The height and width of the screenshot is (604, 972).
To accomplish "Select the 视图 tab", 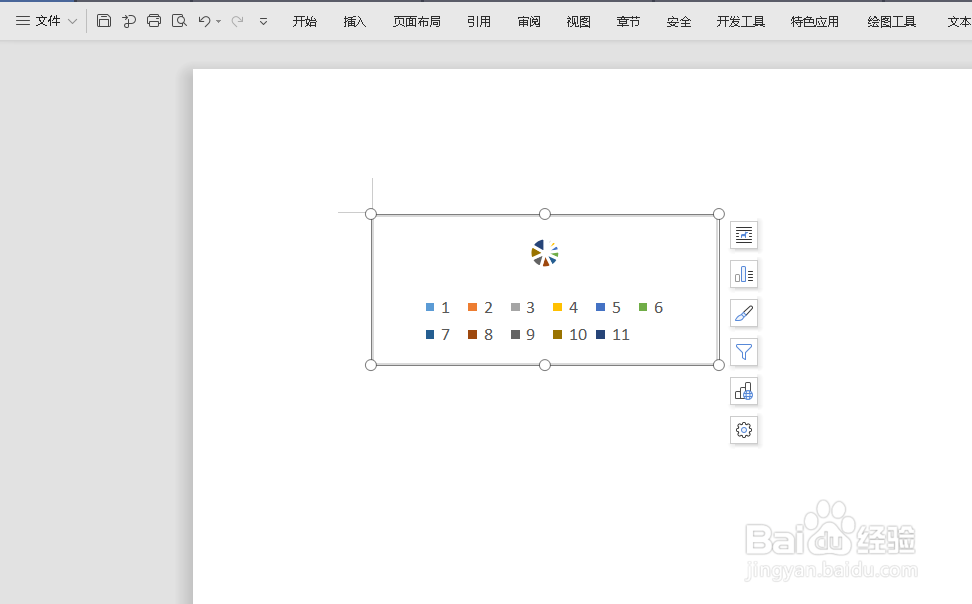I will pos(578,22).
